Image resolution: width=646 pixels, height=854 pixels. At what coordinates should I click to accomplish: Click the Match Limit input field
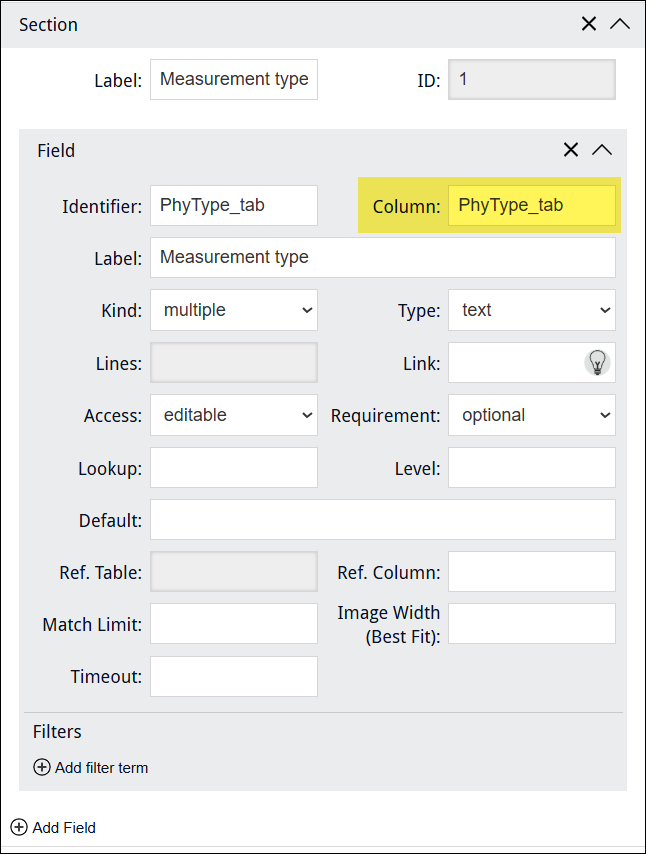pos(234,624)
